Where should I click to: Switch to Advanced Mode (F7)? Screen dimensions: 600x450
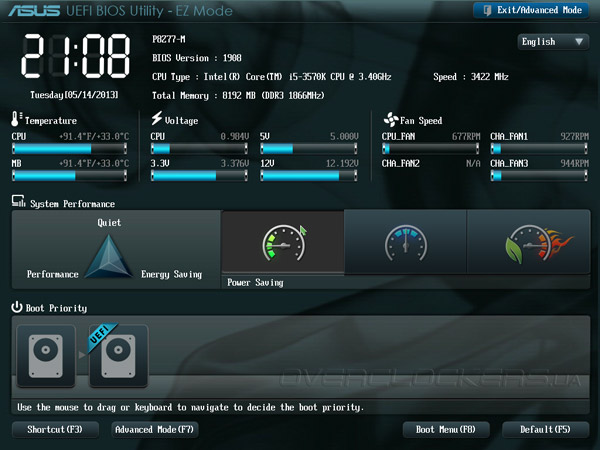(155, 429)
